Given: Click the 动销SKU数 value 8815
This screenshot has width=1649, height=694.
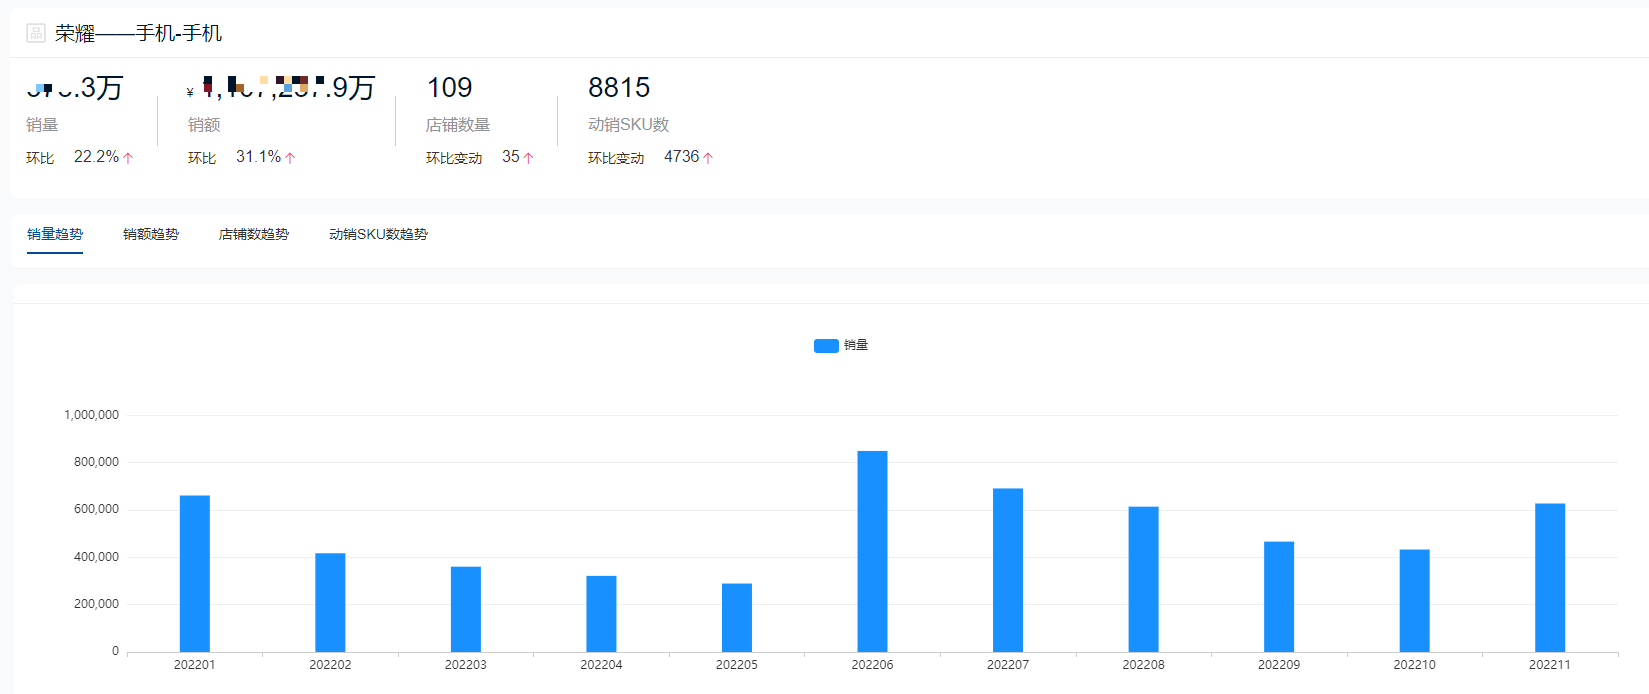Looking at the screenshot, I should click(619, 88).
